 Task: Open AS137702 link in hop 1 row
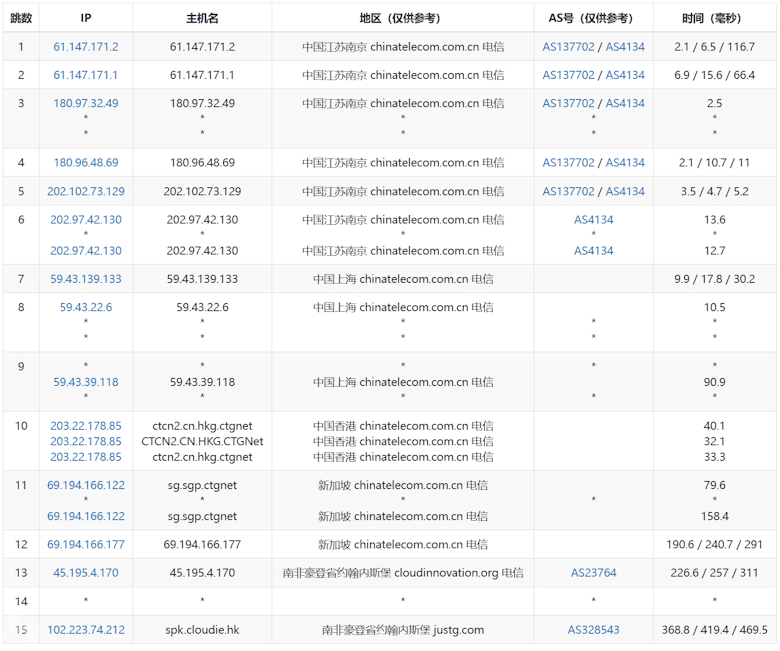[568, 47]
